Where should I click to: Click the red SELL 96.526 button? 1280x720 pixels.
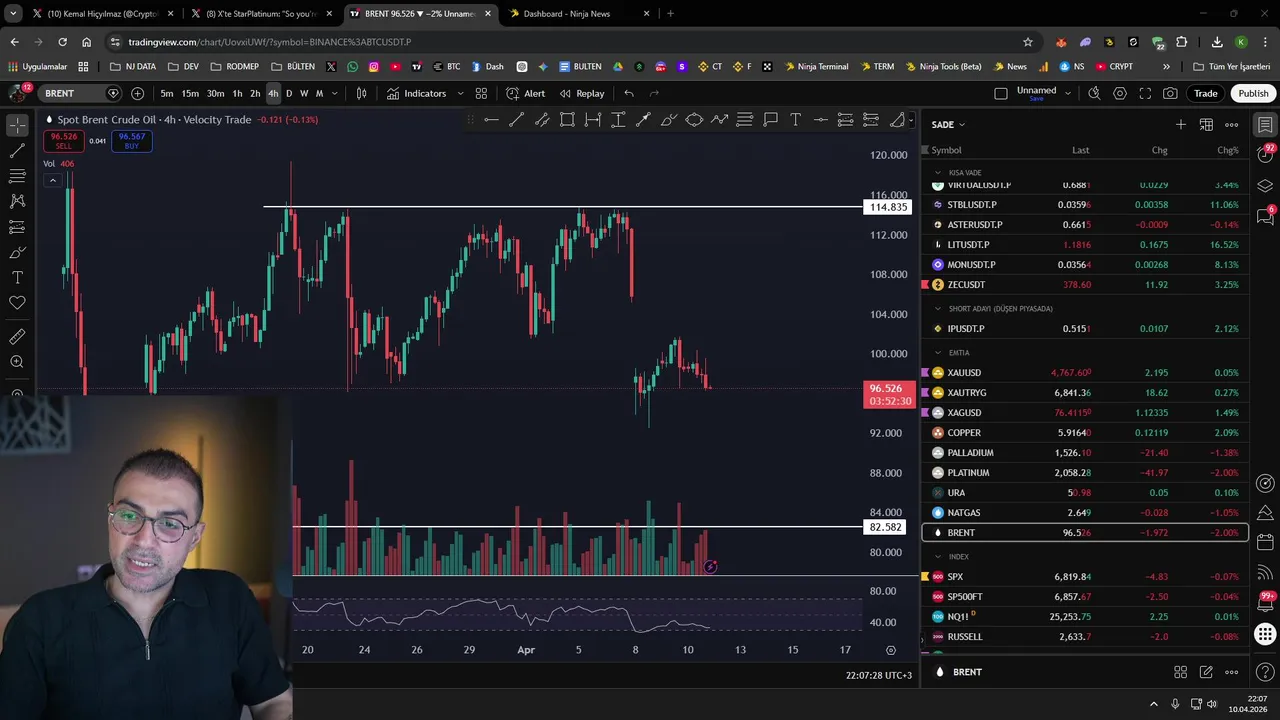click(64, 141)
